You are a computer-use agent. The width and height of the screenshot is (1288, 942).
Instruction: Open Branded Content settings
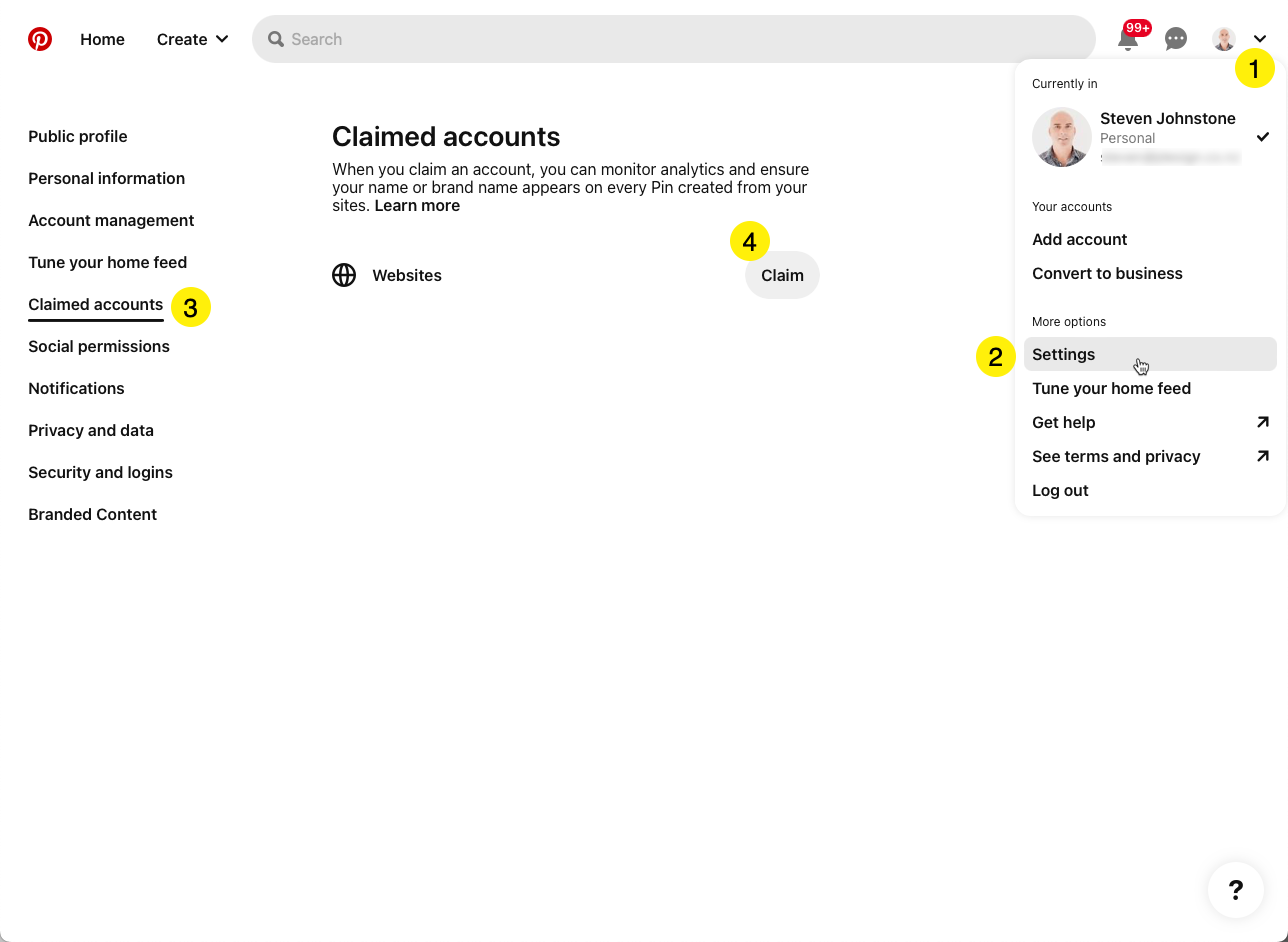tap(92, 514)
